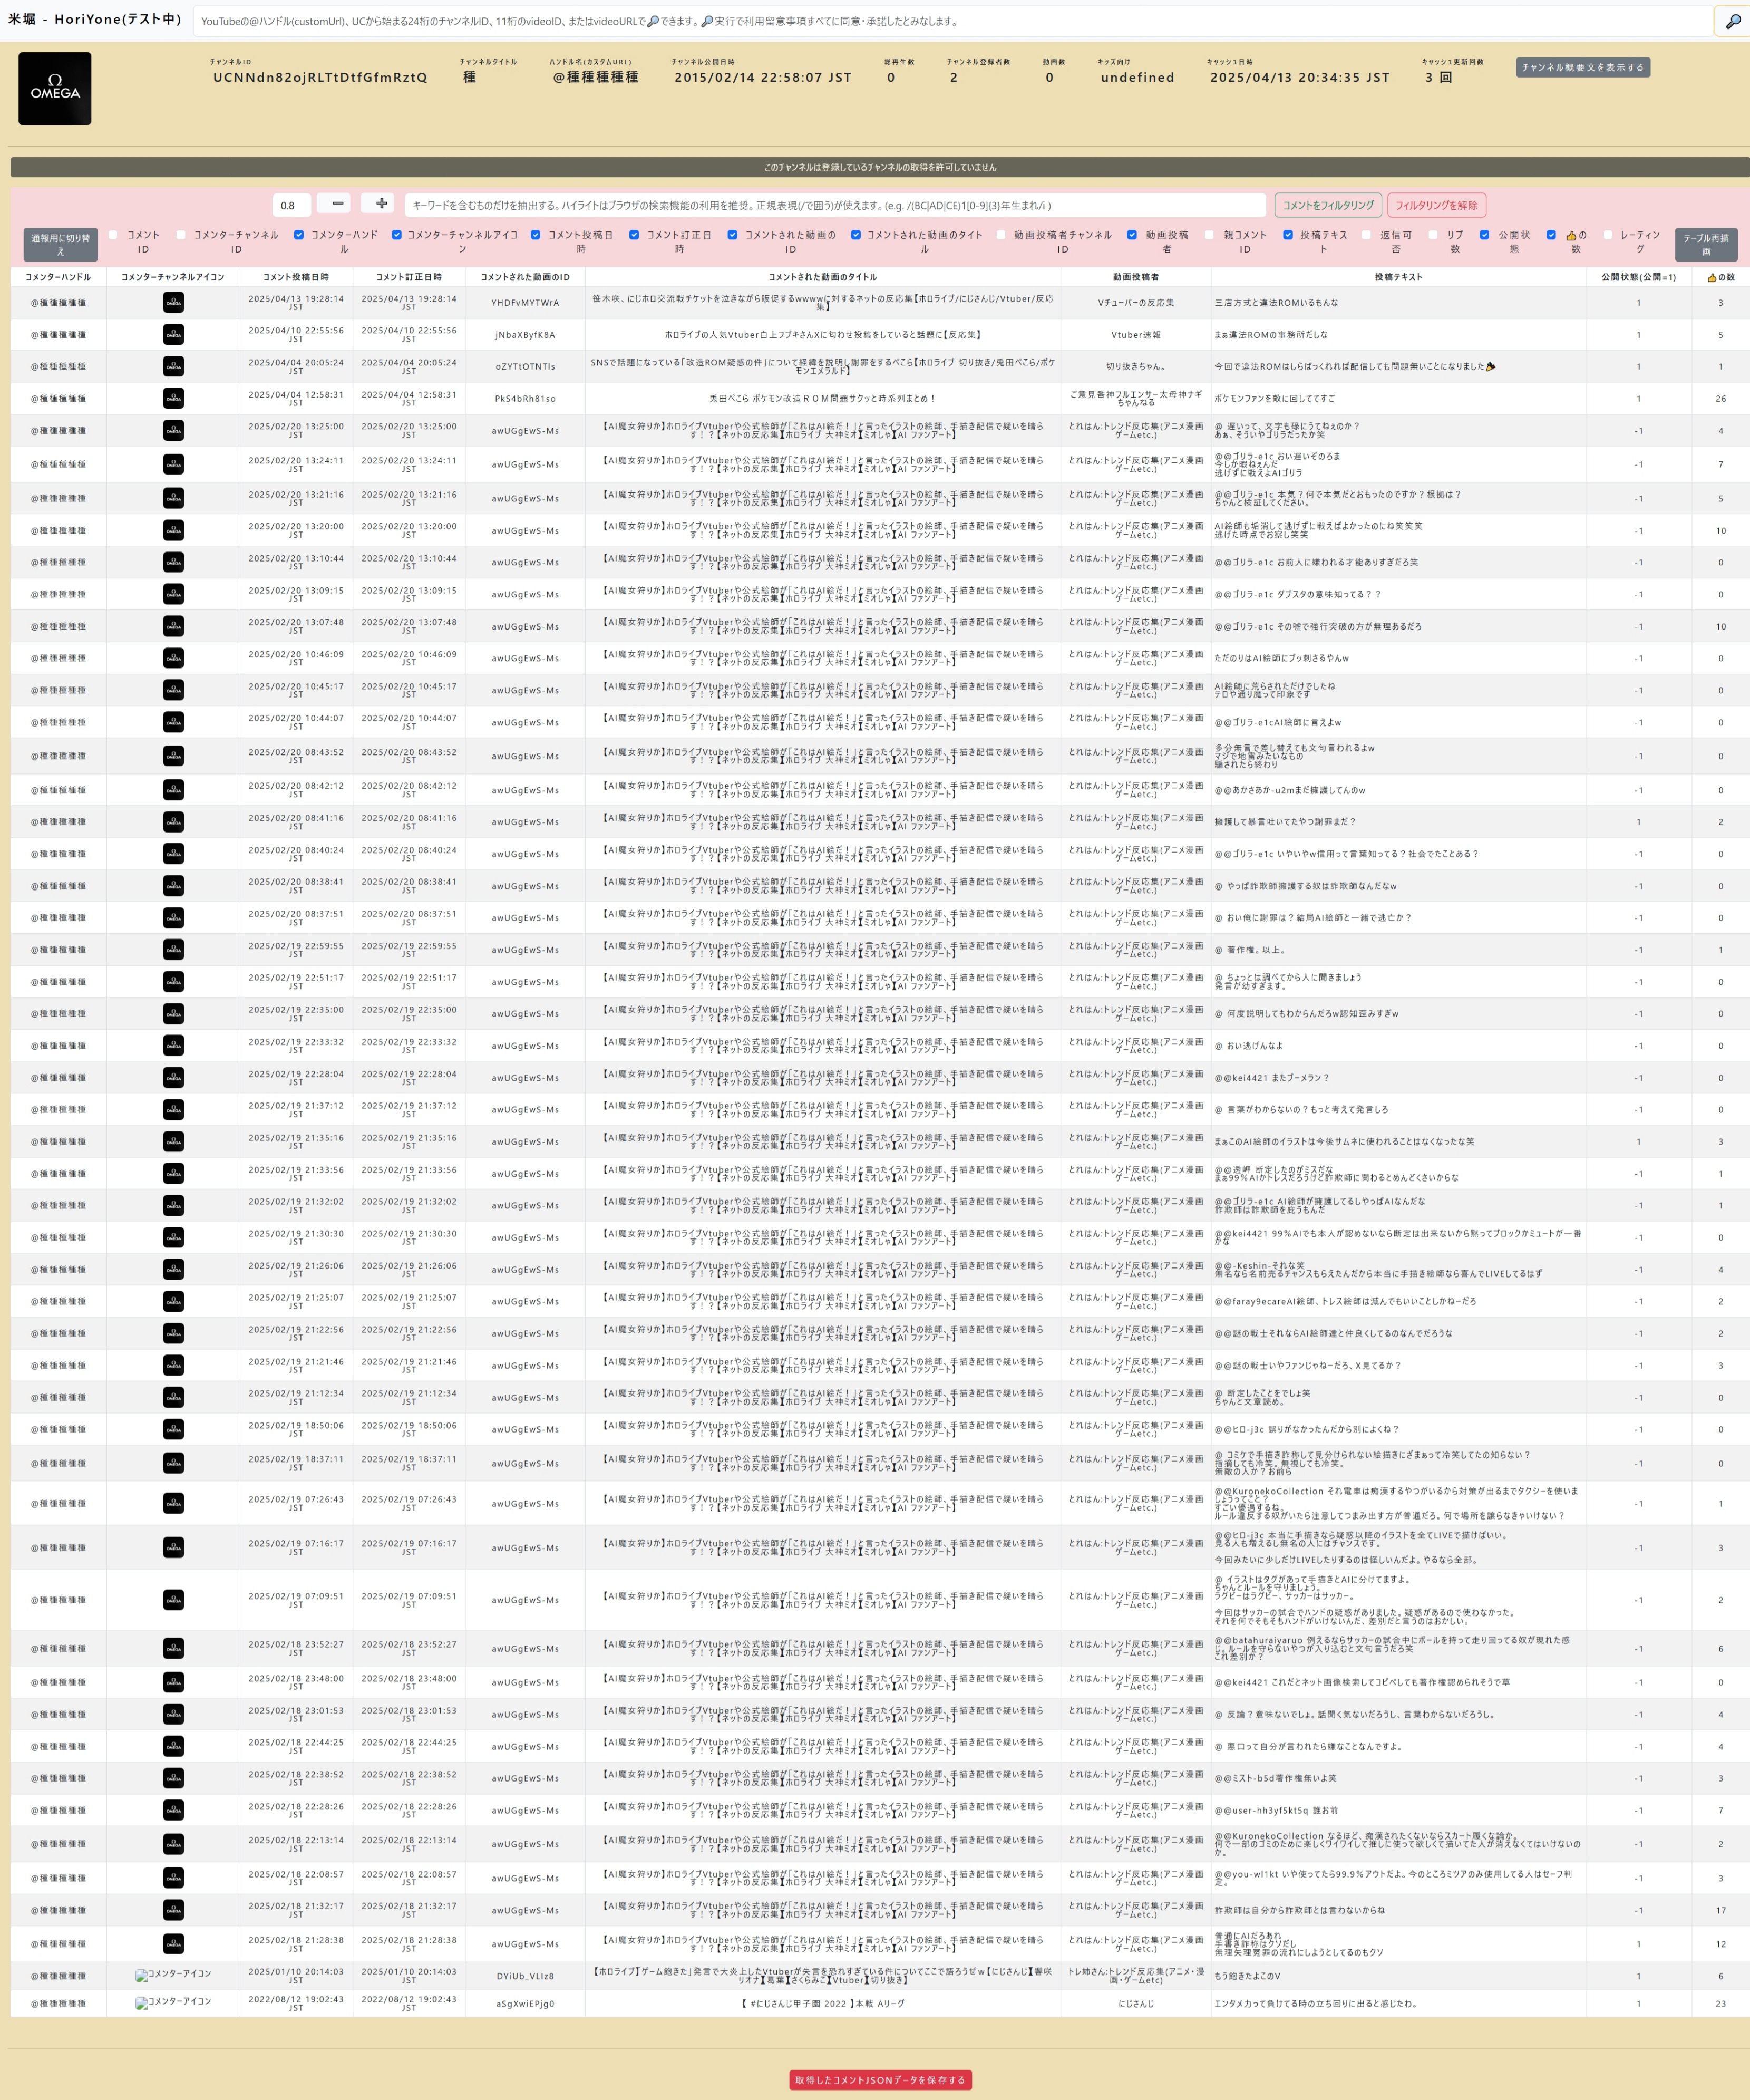Uncheck the コメントされた動画のタイトル checkbox

coord(856,235)
